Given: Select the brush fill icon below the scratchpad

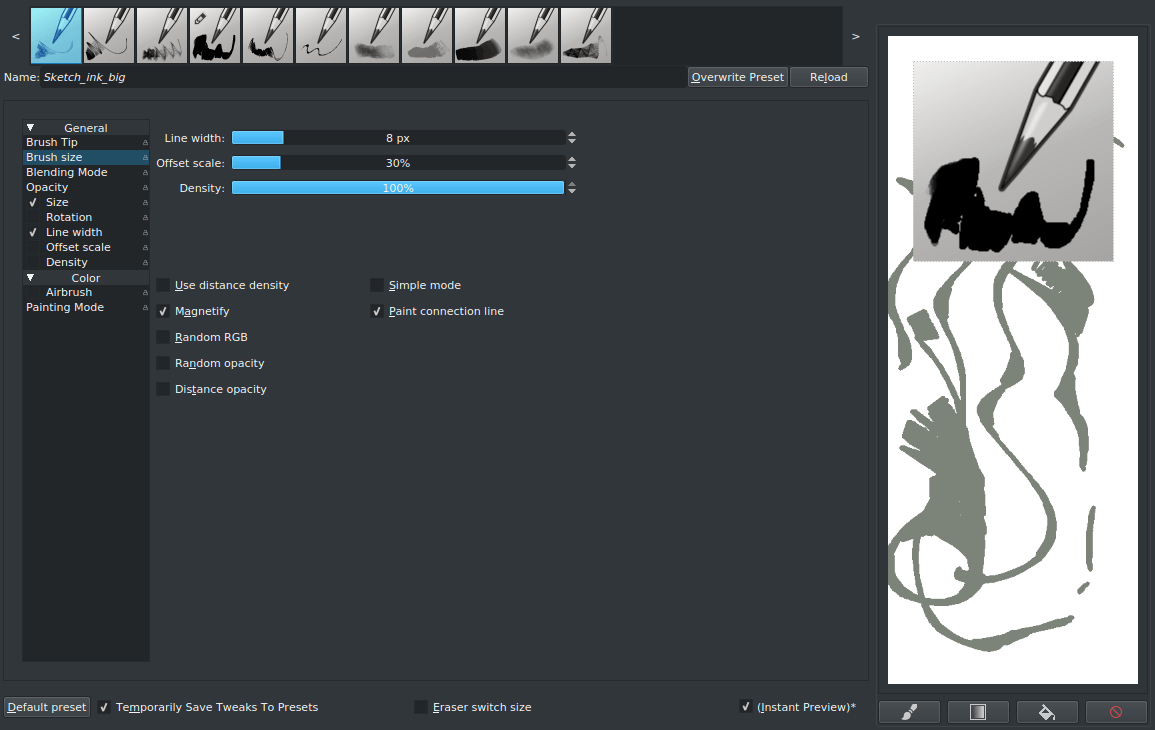Looking at the screenshot, I should pos(909,711).
